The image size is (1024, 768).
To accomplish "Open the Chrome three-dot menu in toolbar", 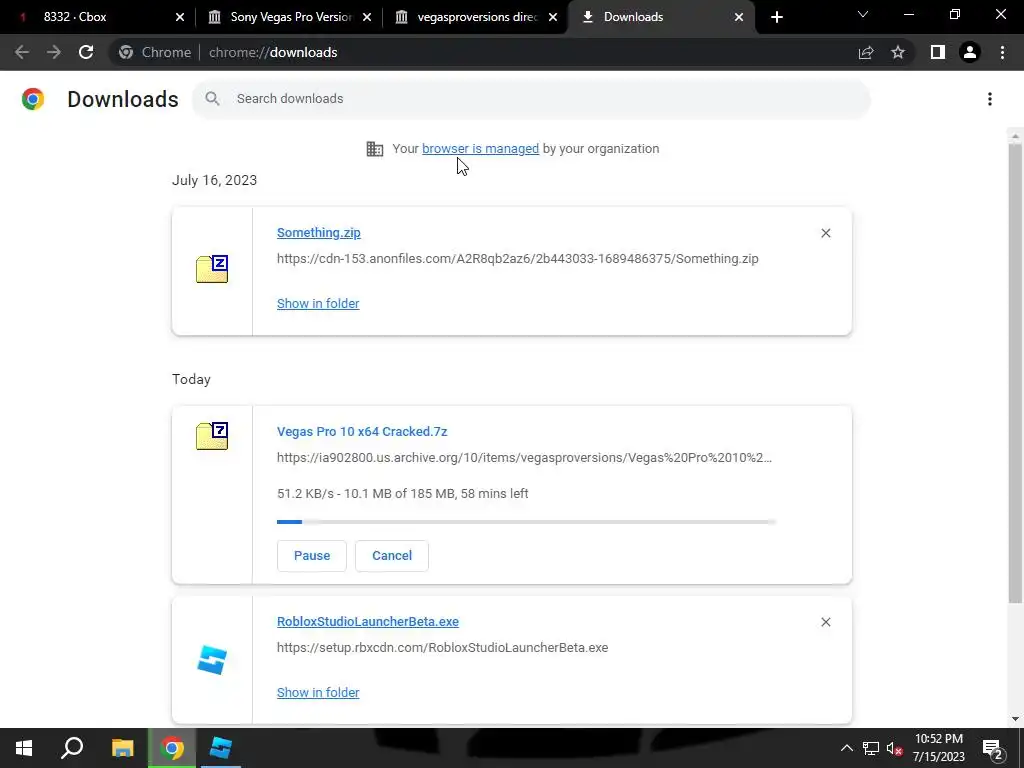I will [1002, 52].
